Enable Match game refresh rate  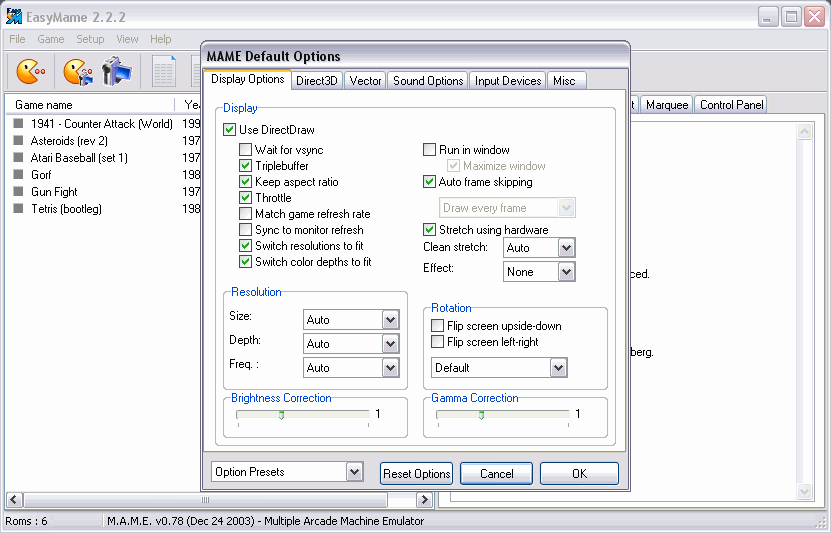click(x=245, y=214)
